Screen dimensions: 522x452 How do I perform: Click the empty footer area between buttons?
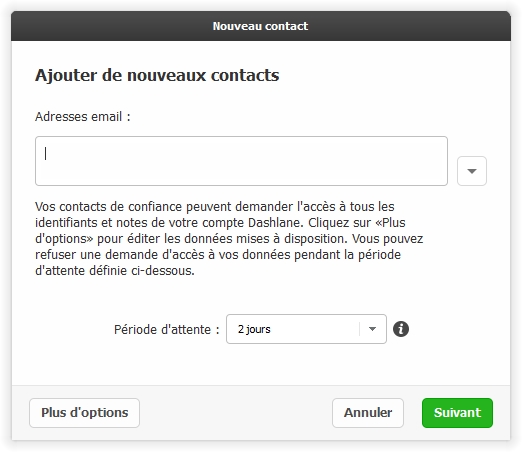(236, 413)
